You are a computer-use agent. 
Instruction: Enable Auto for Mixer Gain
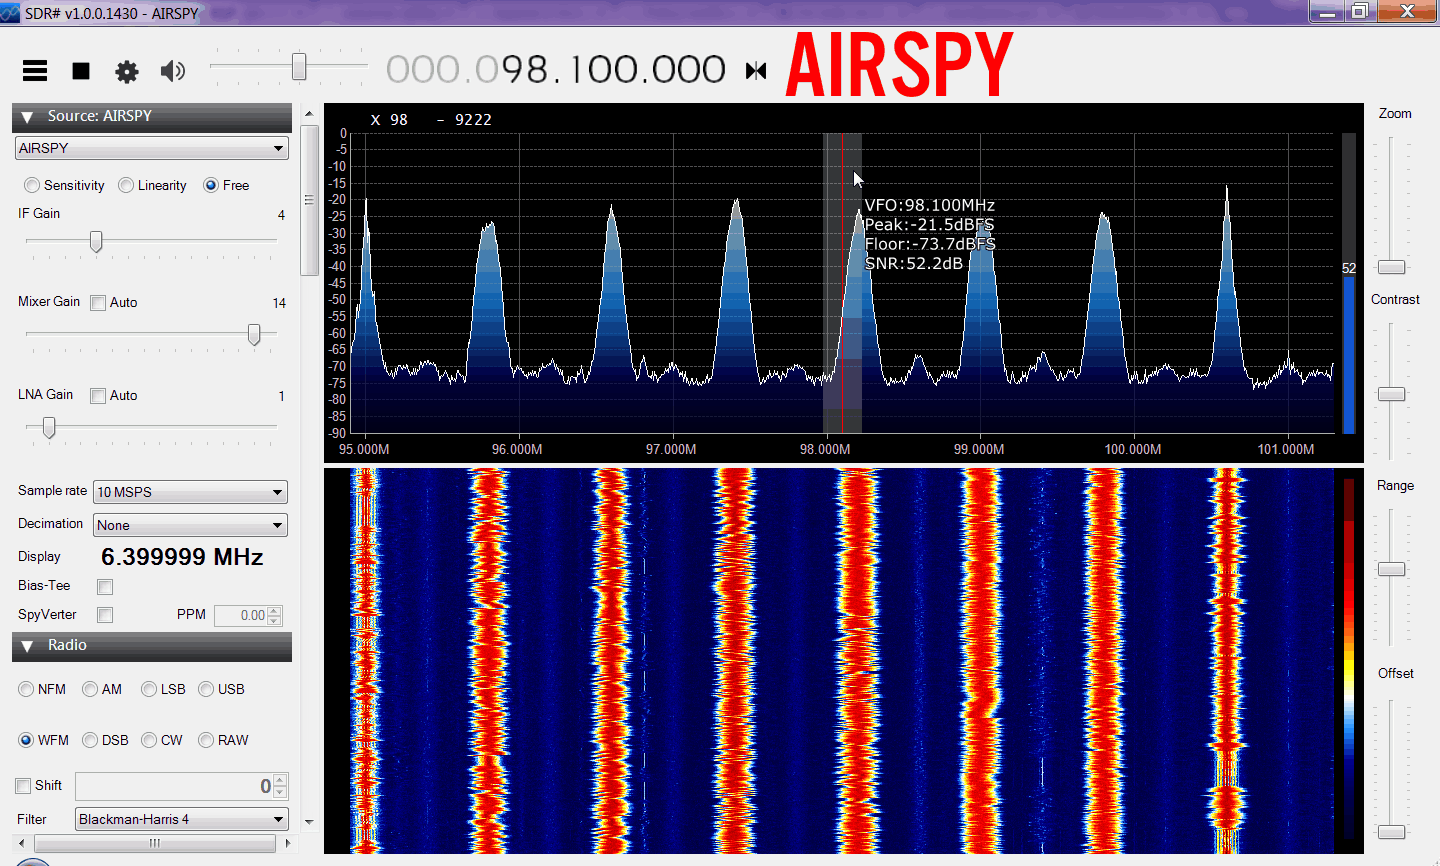[x=98, y=303]
